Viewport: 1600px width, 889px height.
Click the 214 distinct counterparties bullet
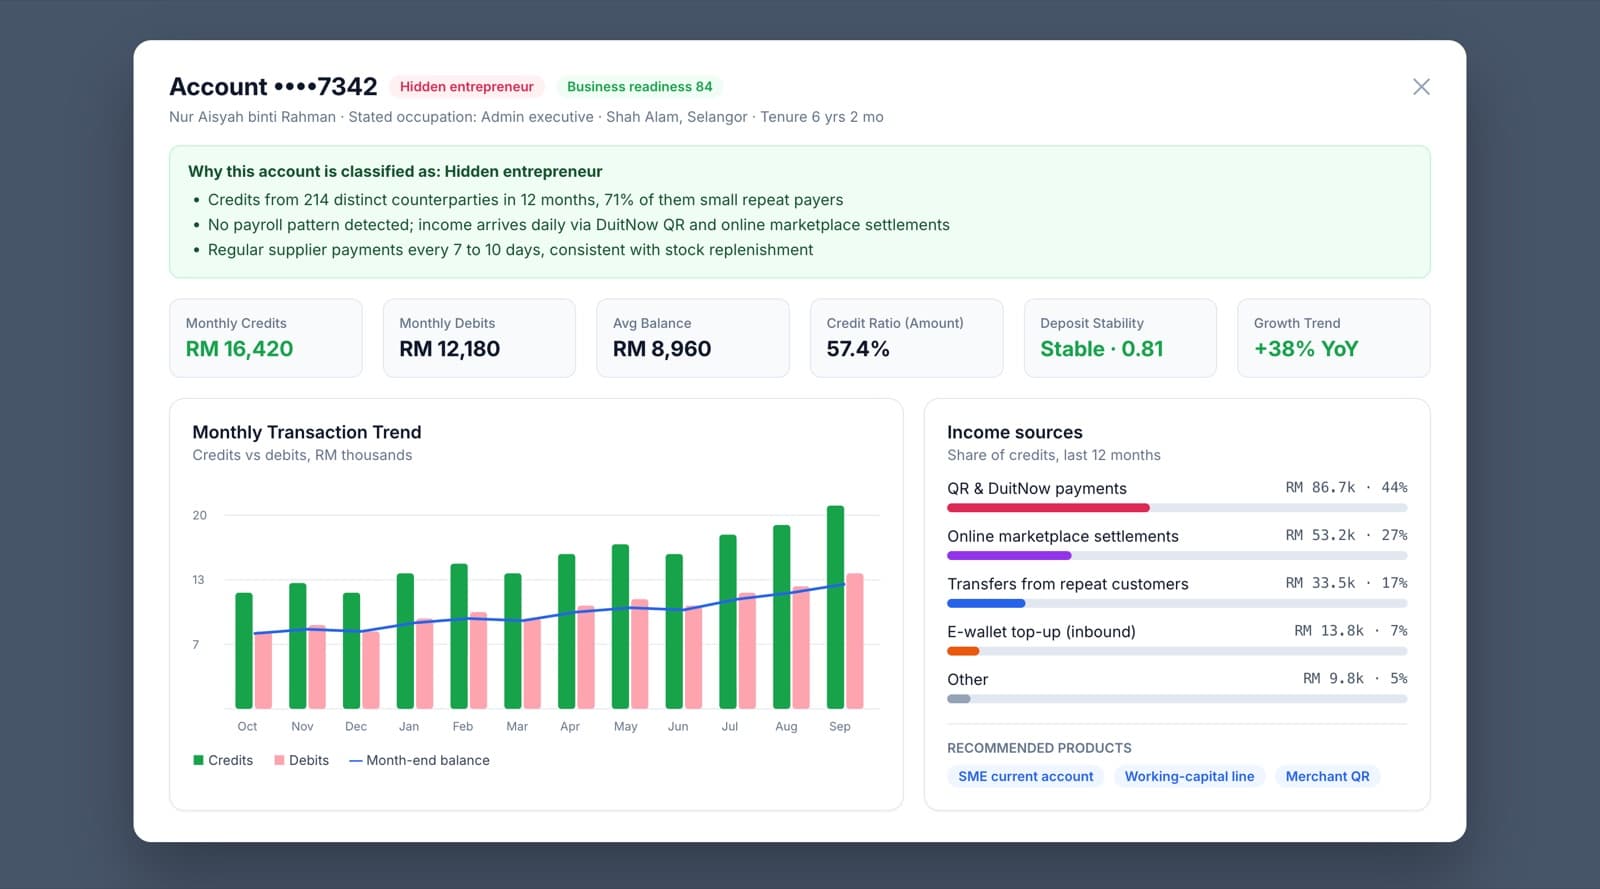click(525, 200)
